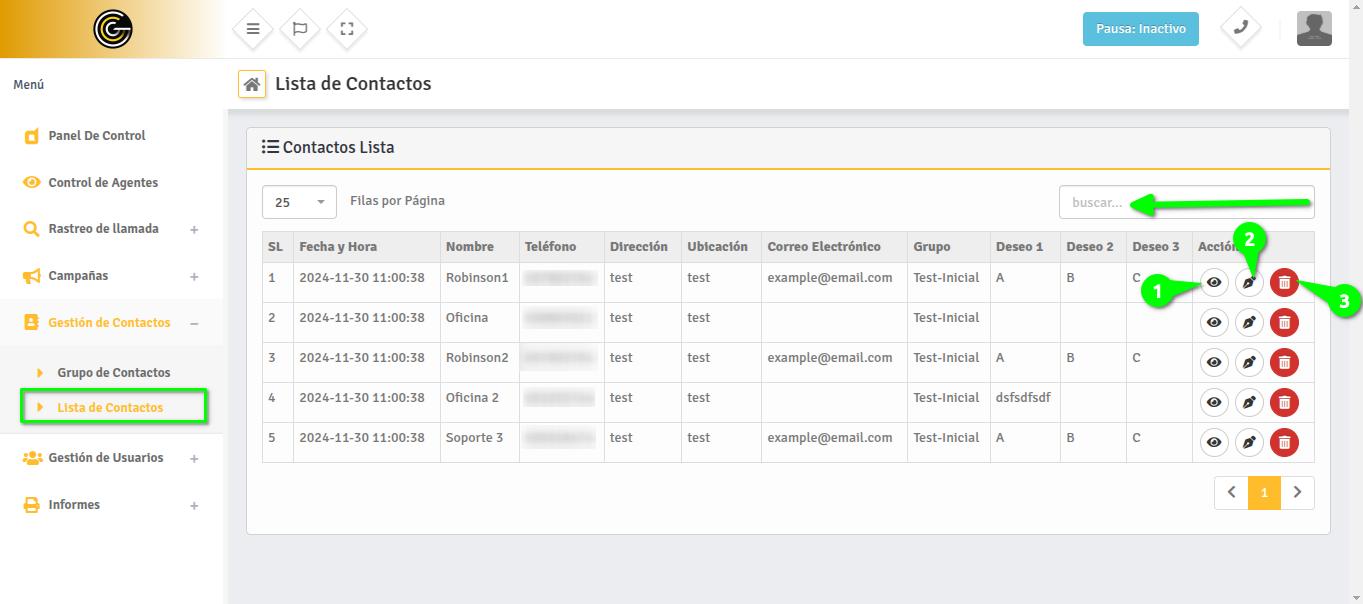Click the phone dialer icon

[x=1240, y=28]
